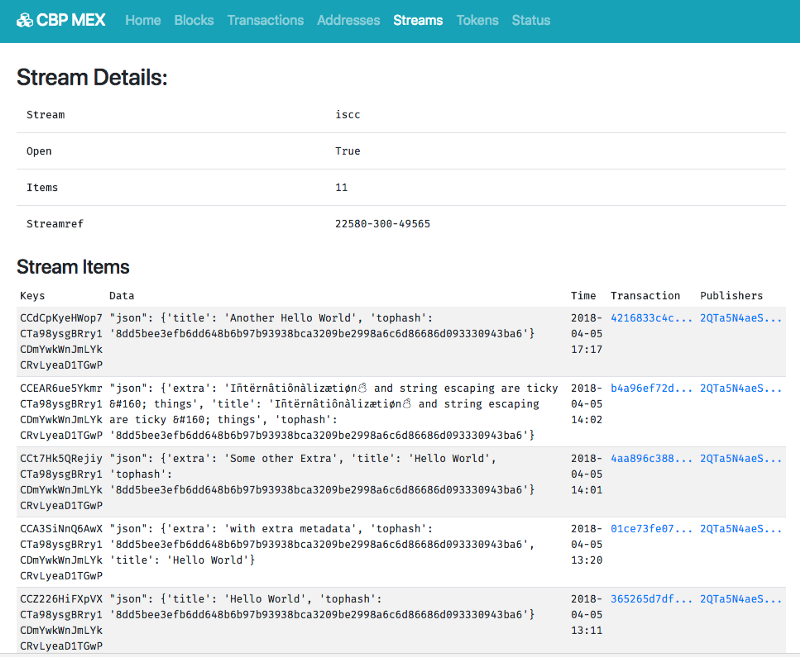Image resolution: width=800 pixels, height=657 pixels.
Task: Click the Keys column header
Action: pyautogui.click(x=33, y=295)
